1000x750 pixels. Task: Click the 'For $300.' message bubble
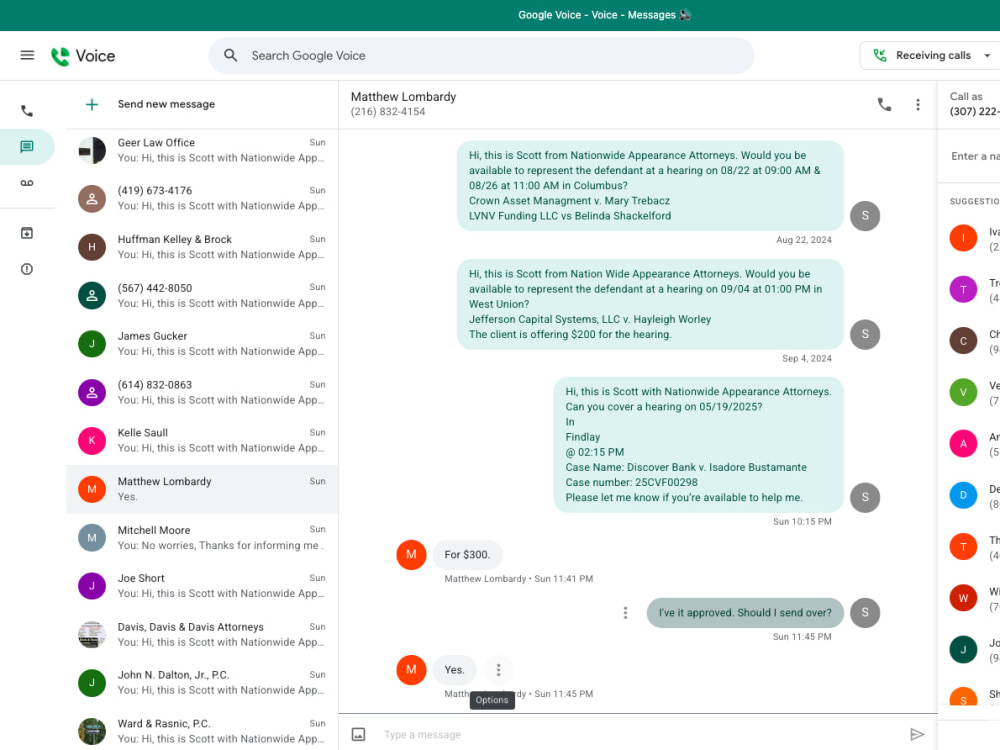pos(467,555)
